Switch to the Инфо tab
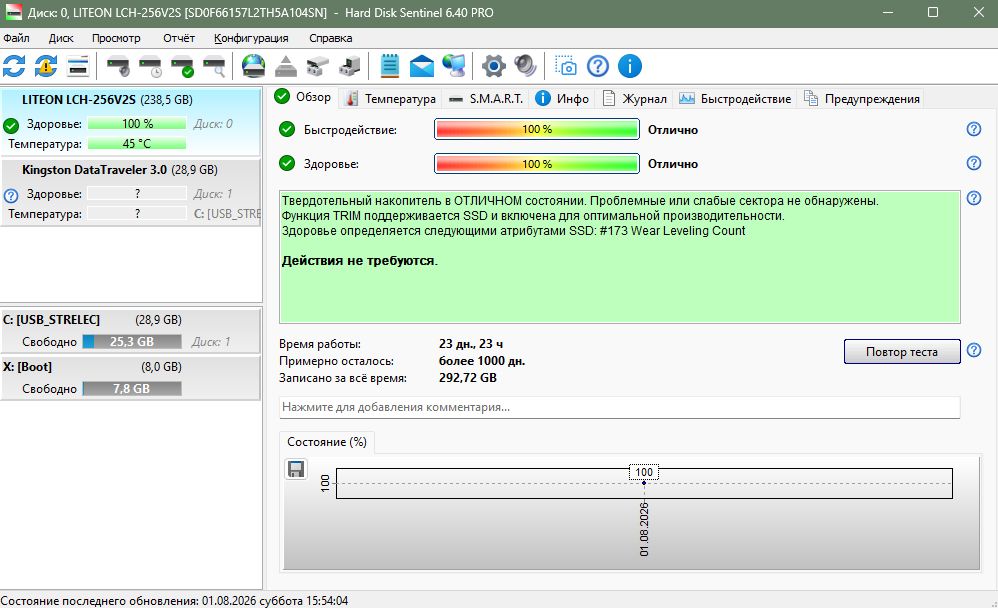The image size is (998, 608). pos(562,99)
